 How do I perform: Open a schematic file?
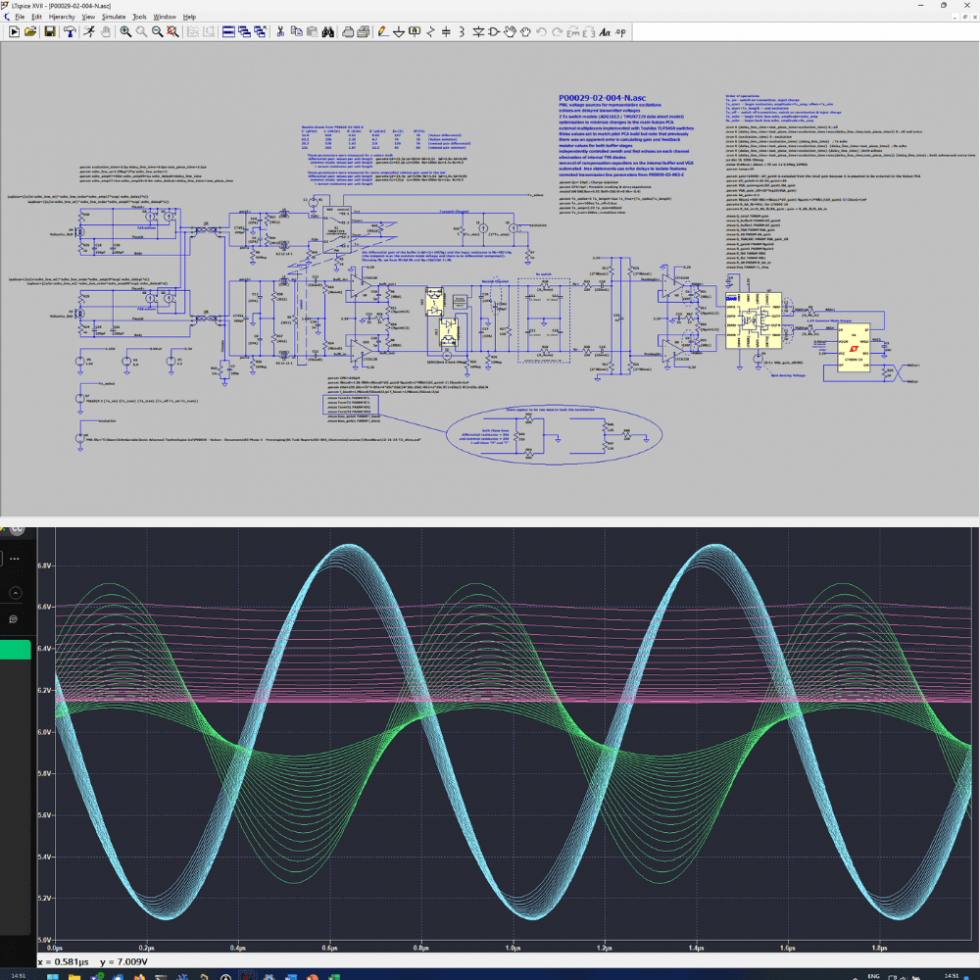tap(28, 33)
